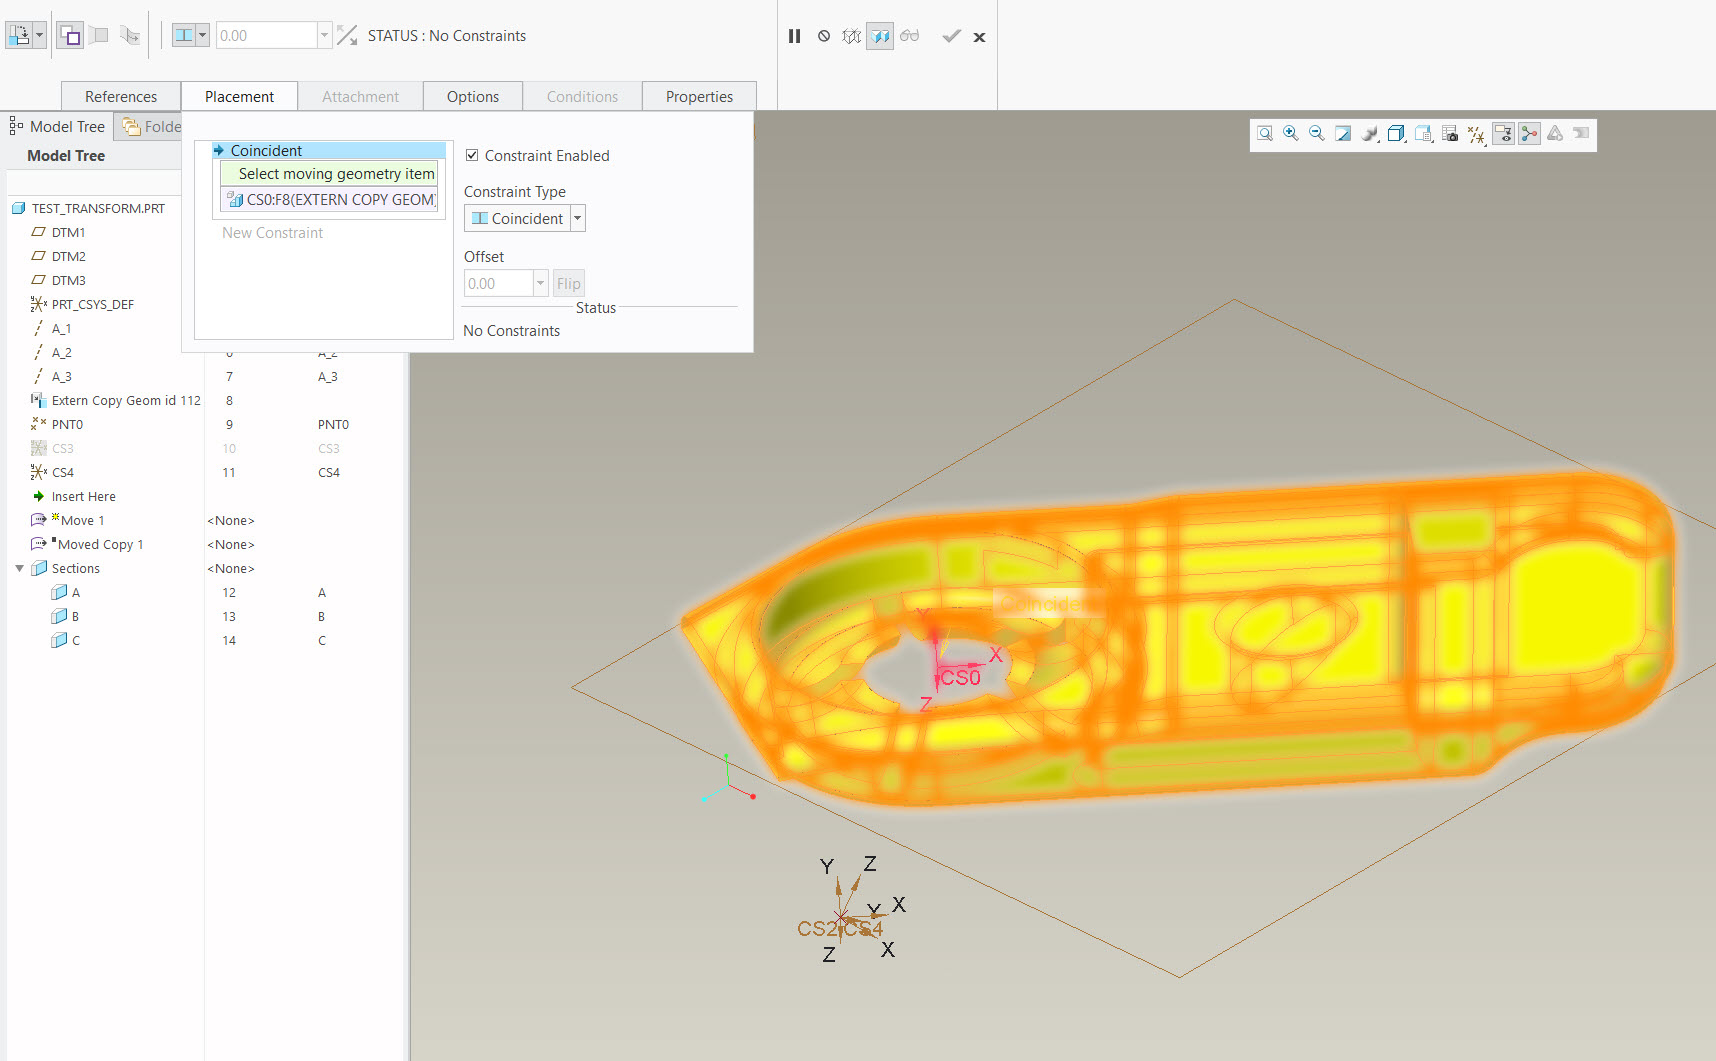Open the Offset value dropdown arrow

click(540, 283)
